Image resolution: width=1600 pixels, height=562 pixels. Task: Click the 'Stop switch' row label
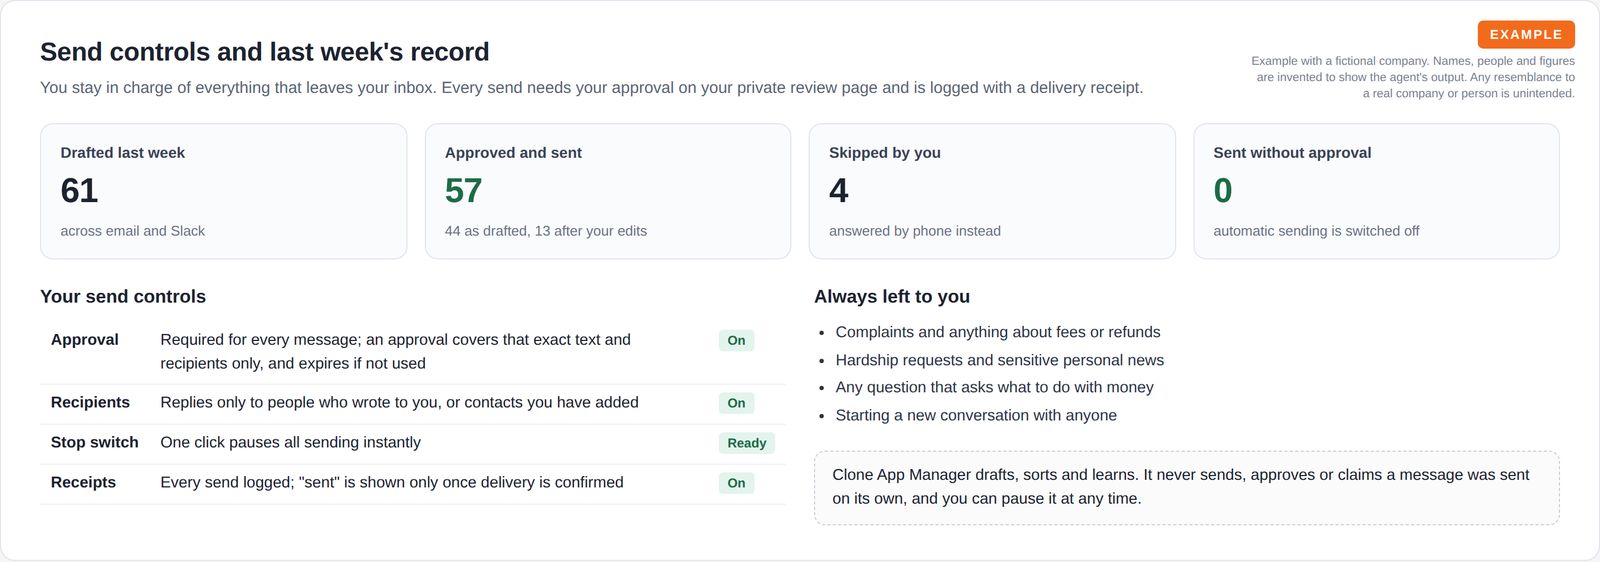pos(95,443)
